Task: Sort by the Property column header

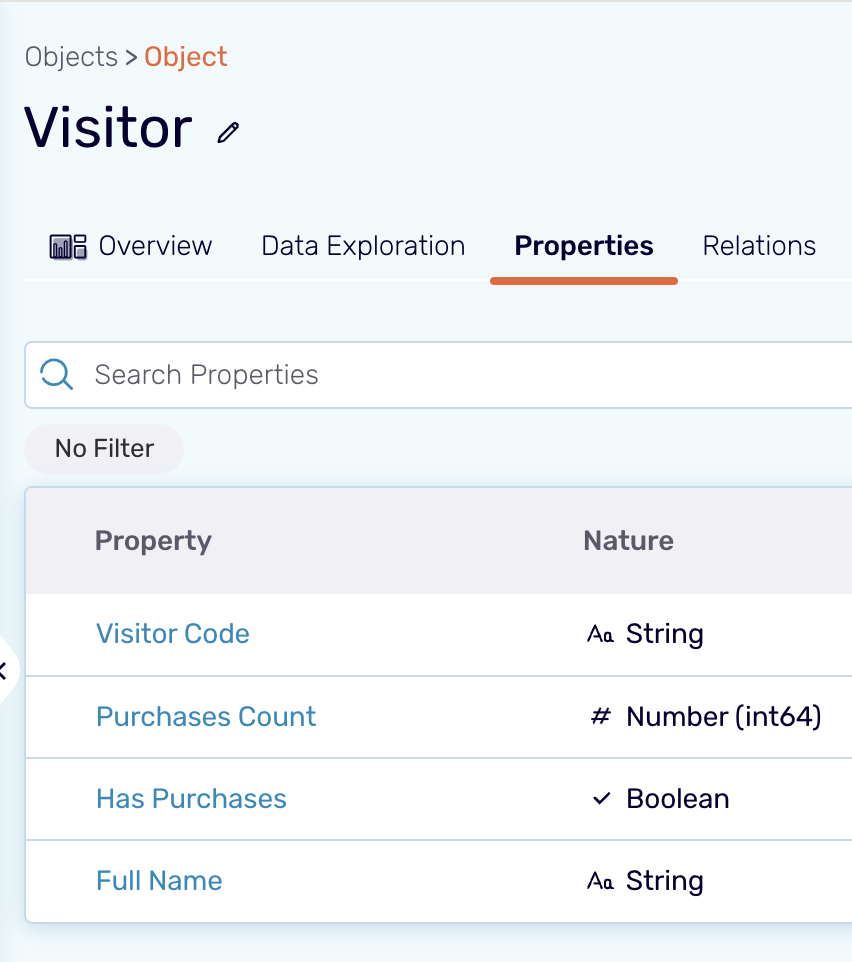Action: 153,541
